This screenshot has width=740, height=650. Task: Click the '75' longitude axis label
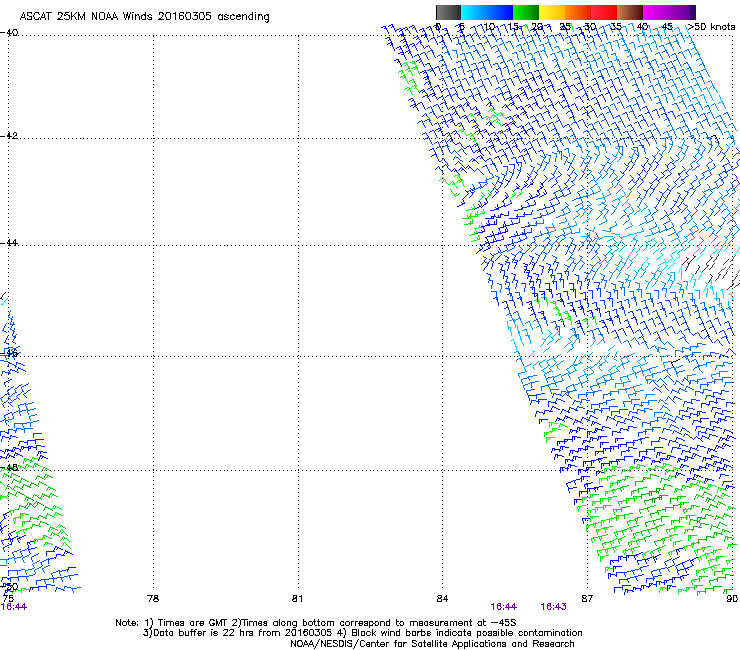tap(8, 599)
